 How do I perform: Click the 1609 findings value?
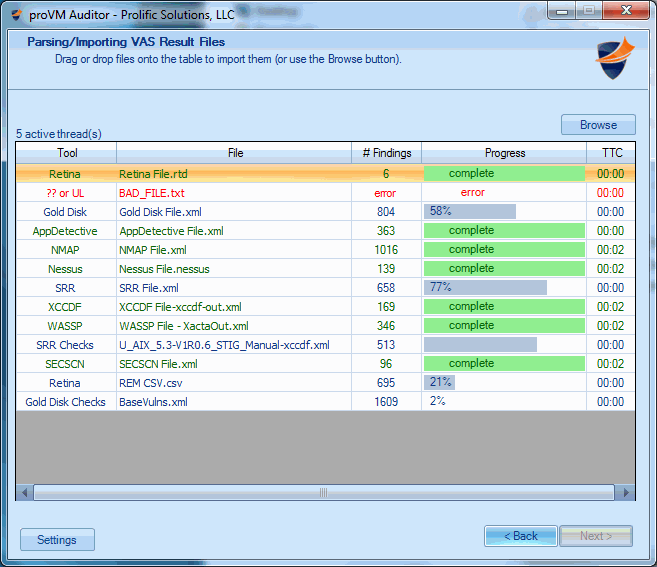pos(386,402)
